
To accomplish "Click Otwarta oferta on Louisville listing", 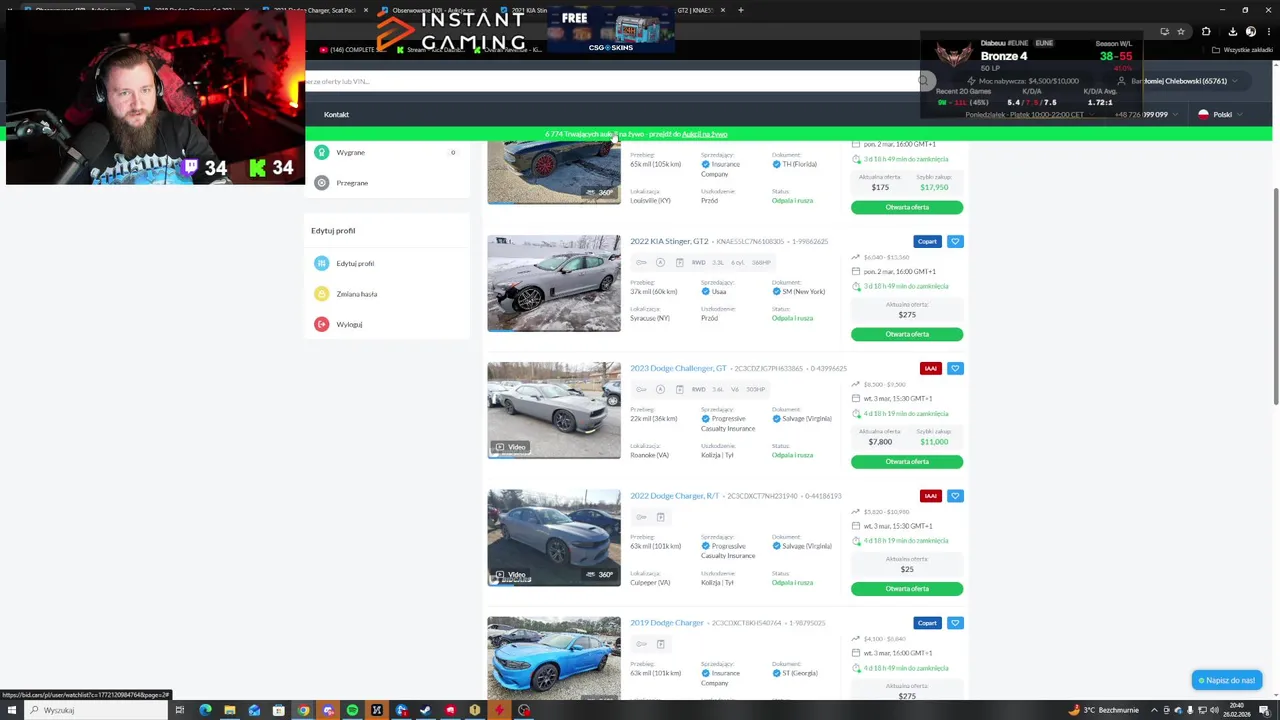I will 907,207.
